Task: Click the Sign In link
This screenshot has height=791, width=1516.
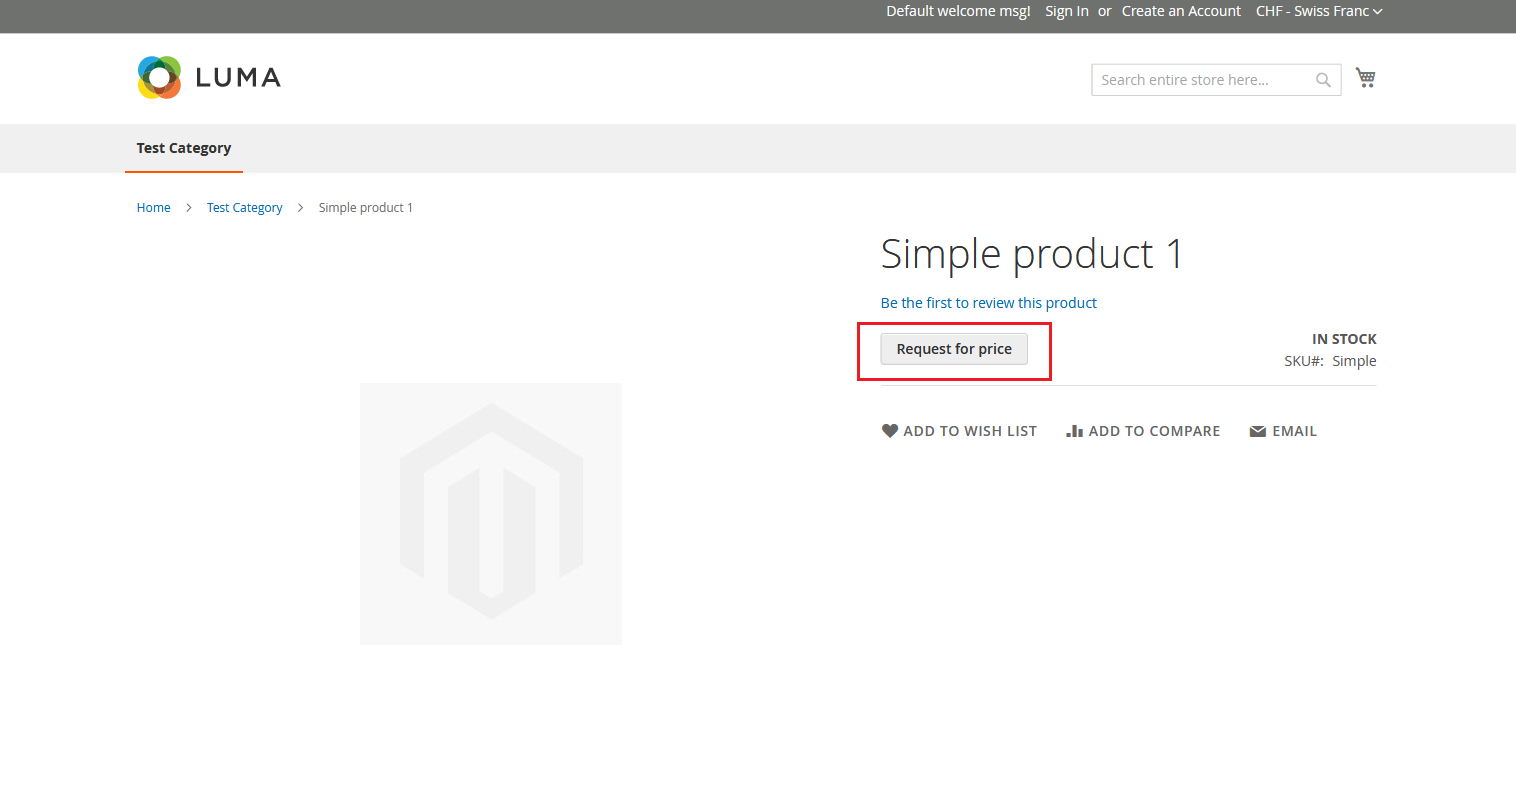Action: point(1066,11)
